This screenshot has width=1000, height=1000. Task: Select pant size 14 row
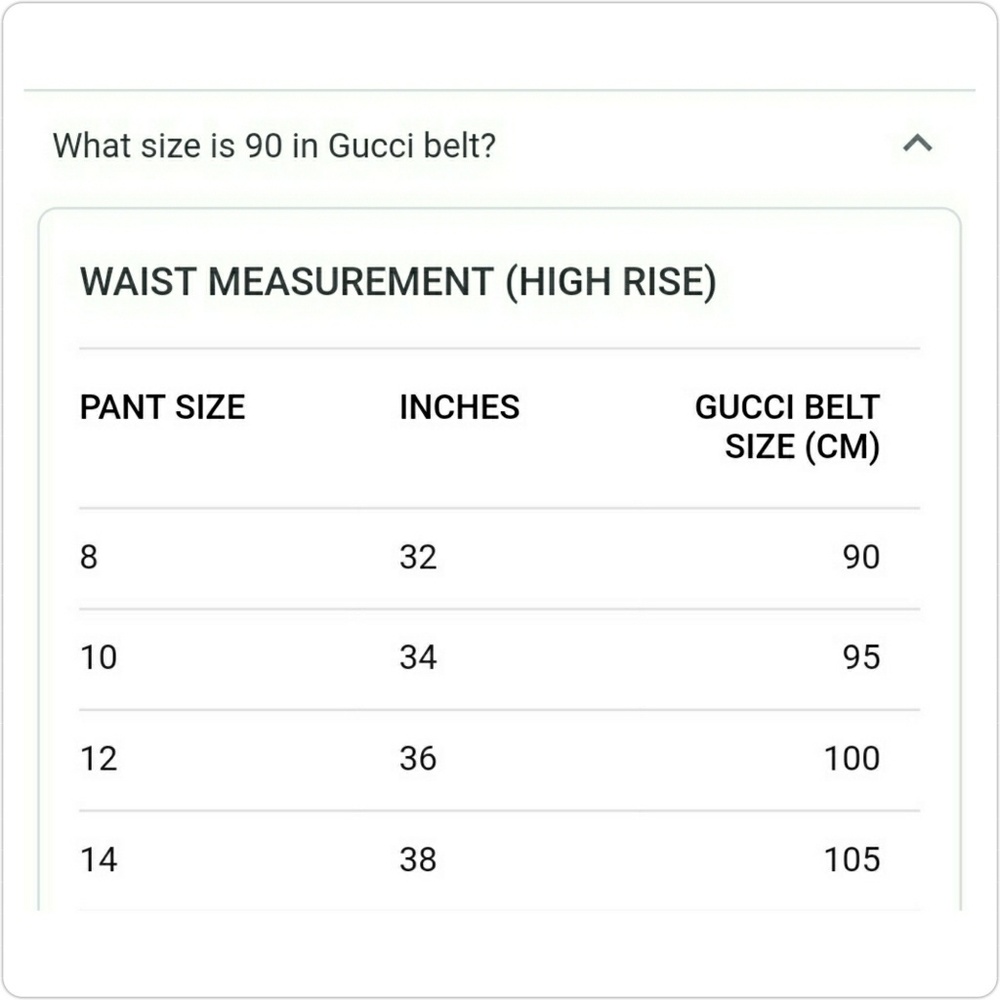click(99, 858)
